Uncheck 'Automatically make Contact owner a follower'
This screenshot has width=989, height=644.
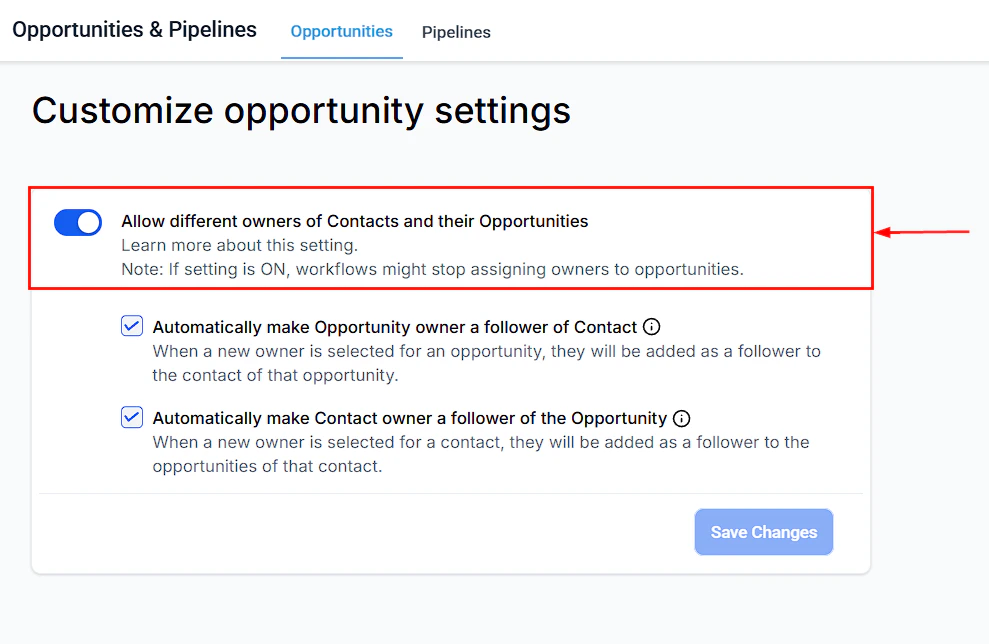(131, 417)
